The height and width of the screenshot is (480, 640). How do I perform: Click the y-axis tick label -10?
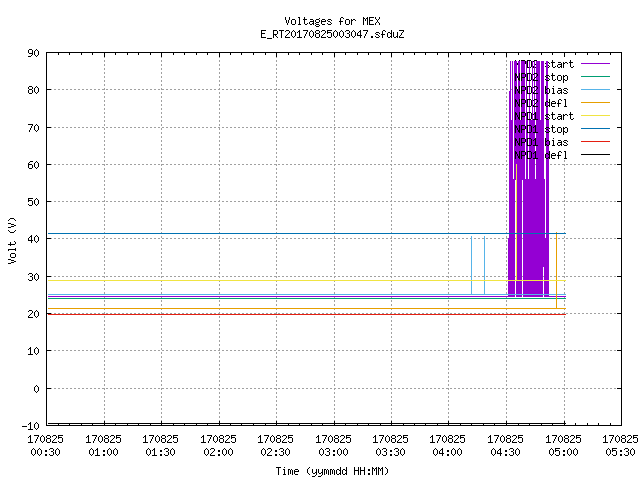pyautogui.click(x=31, y=426)
